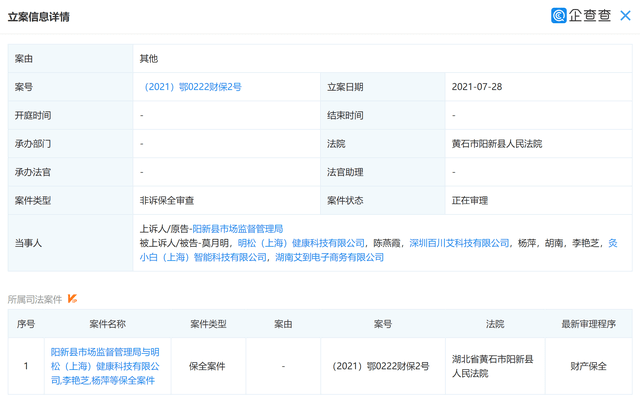640x417 pixels.
Task: Click the 湖北省黄石市阳新县人民法院 table cell
Action: coord(493,366)
